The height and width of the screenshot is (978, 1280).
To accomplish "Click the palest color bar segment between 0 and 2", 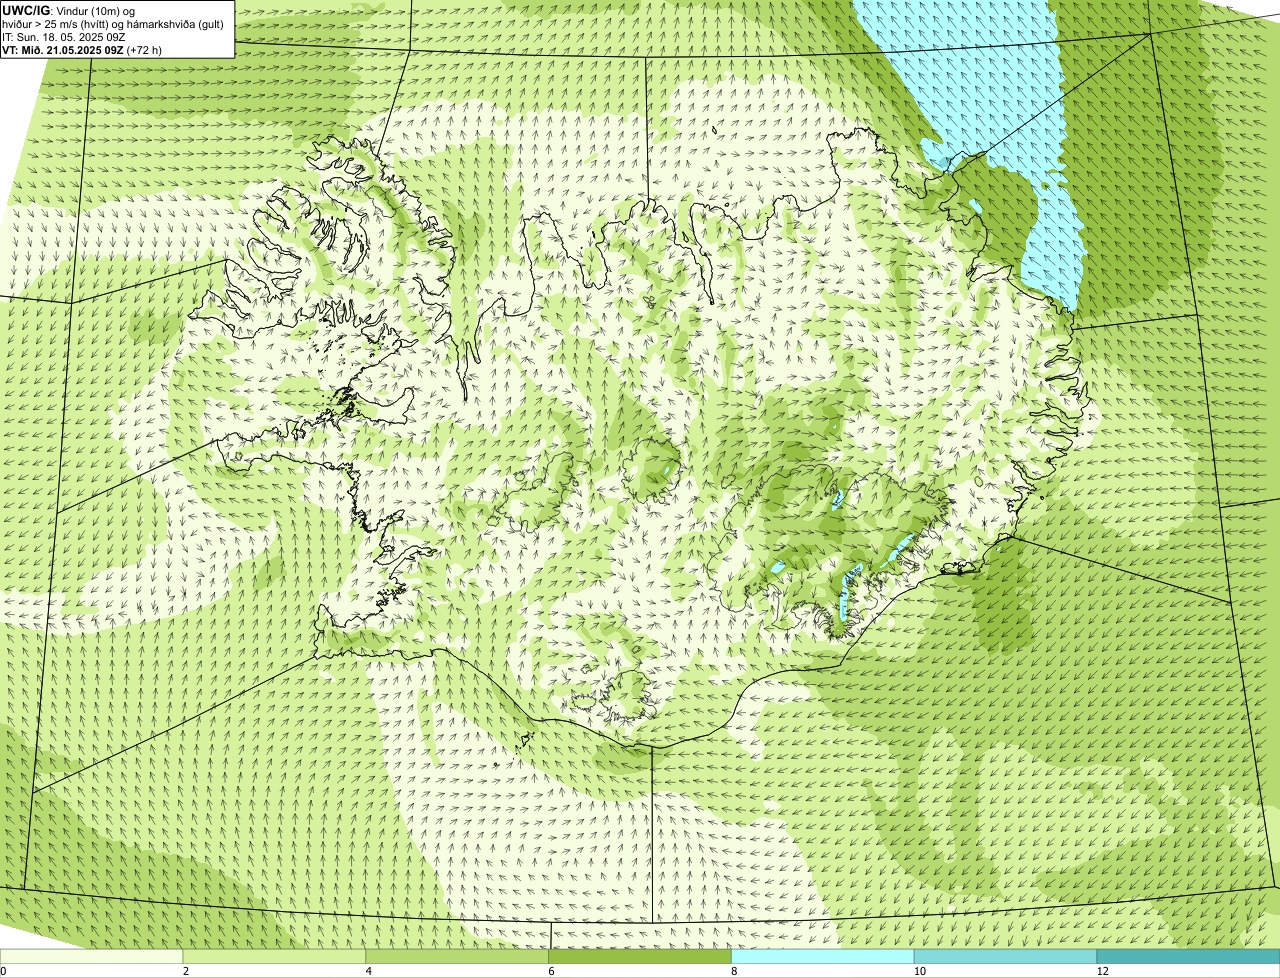I will 92,957.
